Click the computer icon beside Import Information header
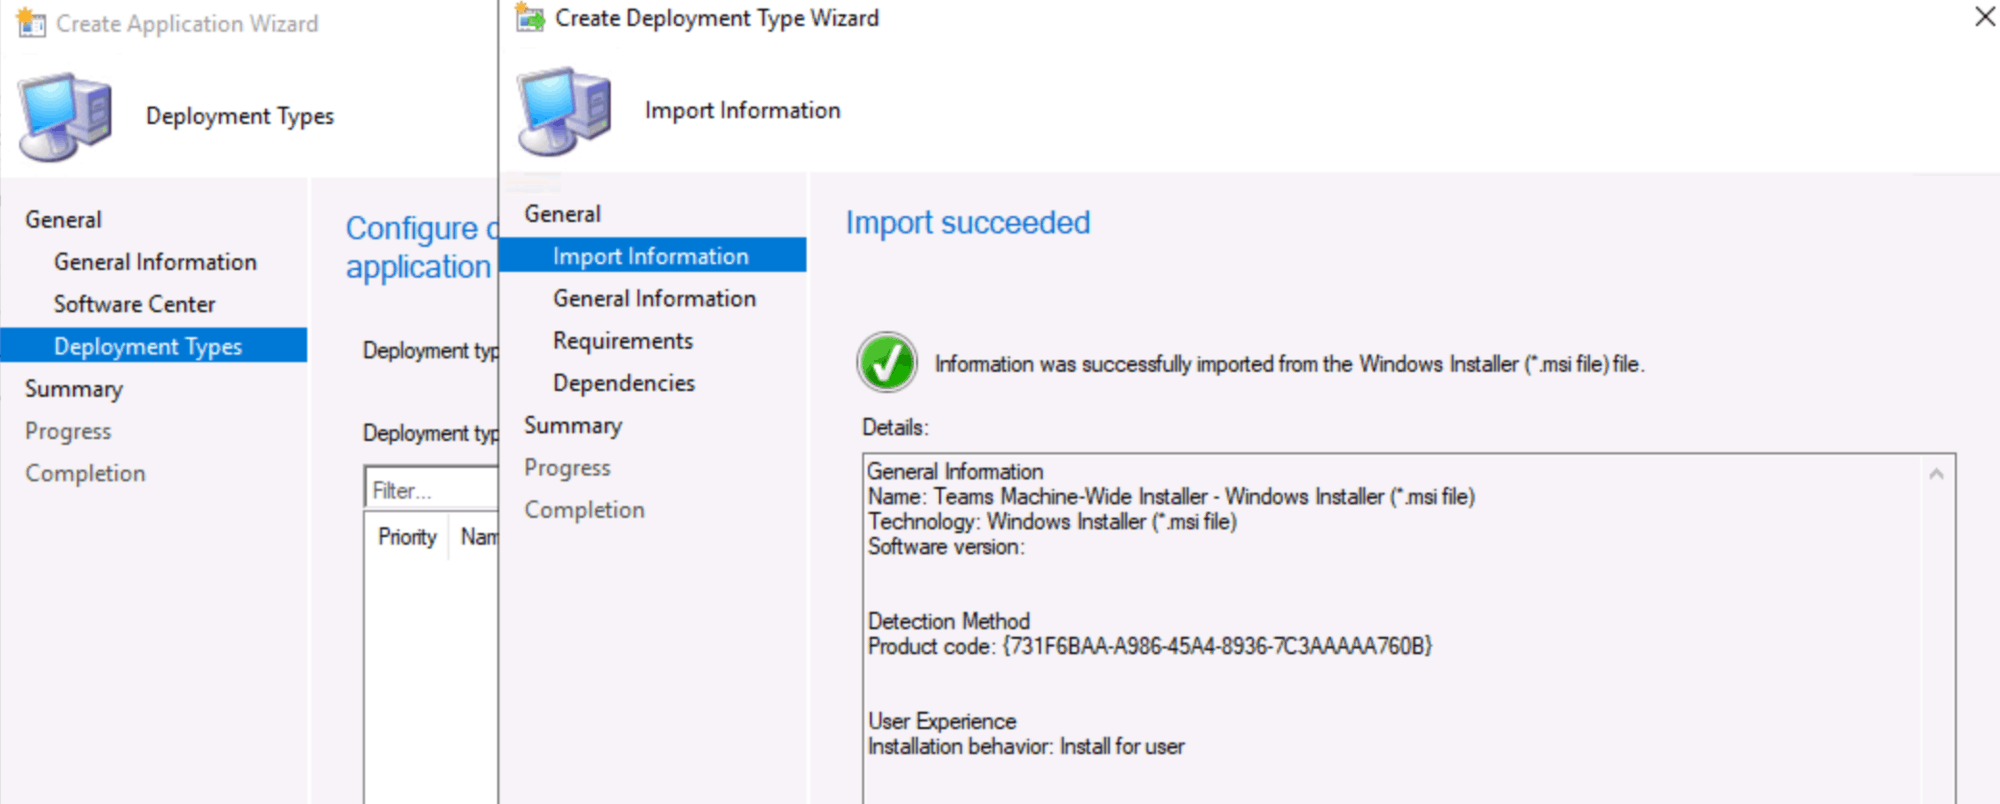 coord(565,111)
